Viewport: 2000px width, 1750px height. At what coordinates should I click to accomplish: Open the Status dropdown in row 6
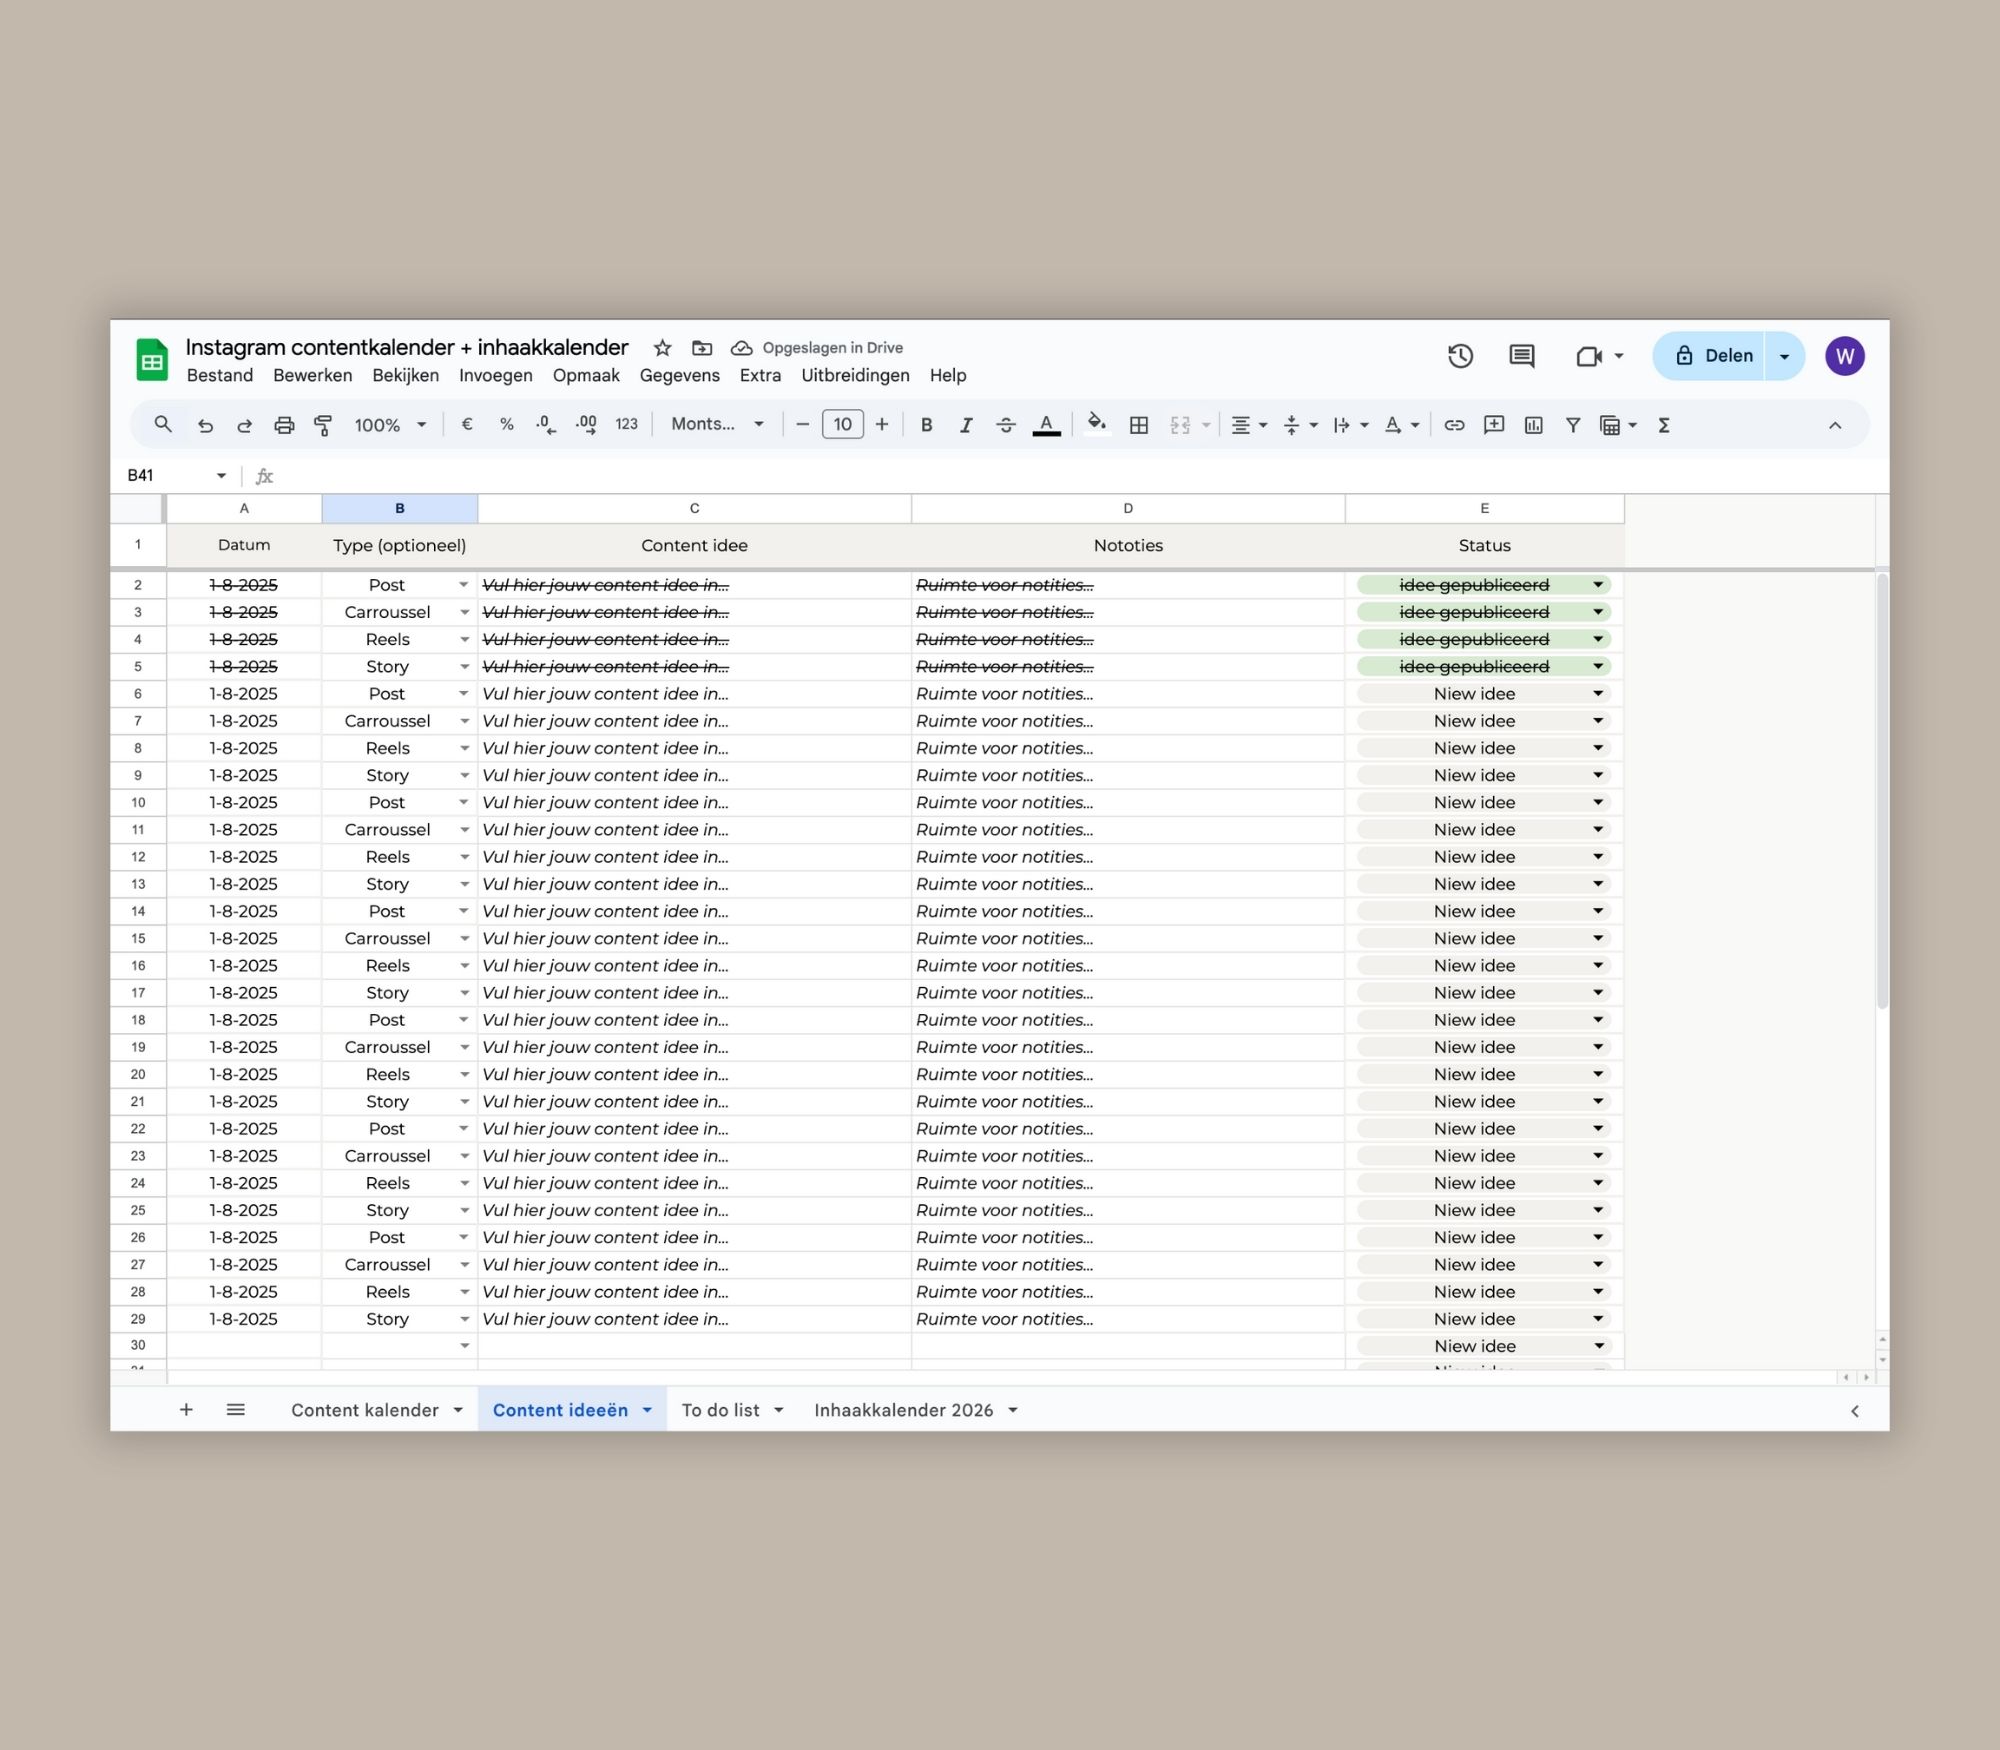pos(1598,694)
